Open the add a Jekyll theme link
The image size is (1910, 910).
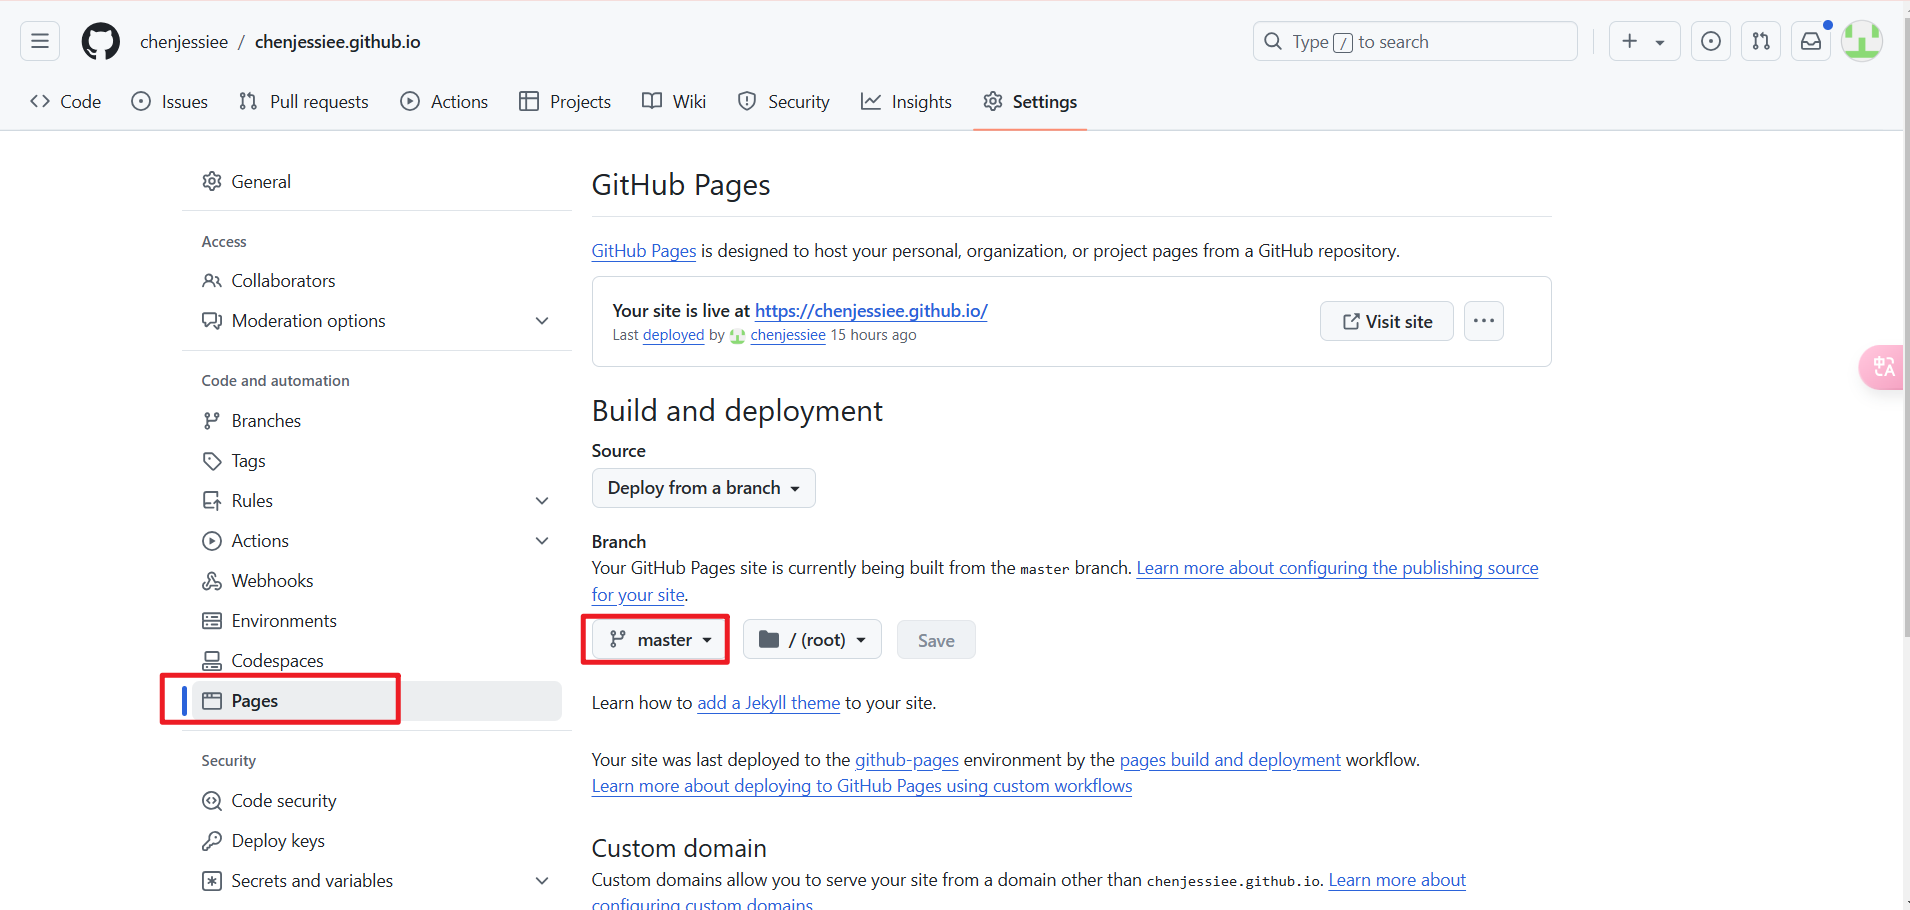(768, 702)
